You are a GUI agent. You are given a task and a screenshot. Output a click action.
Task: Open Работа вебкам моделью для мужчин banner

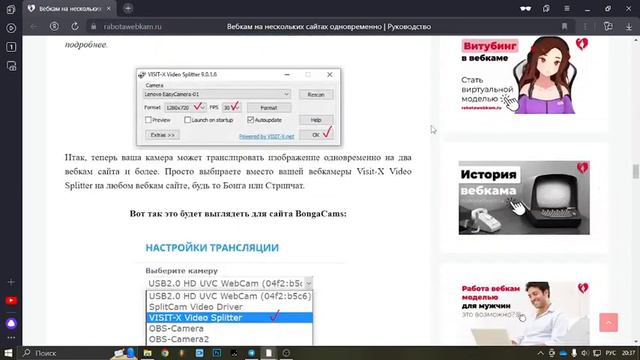(524, 313)
